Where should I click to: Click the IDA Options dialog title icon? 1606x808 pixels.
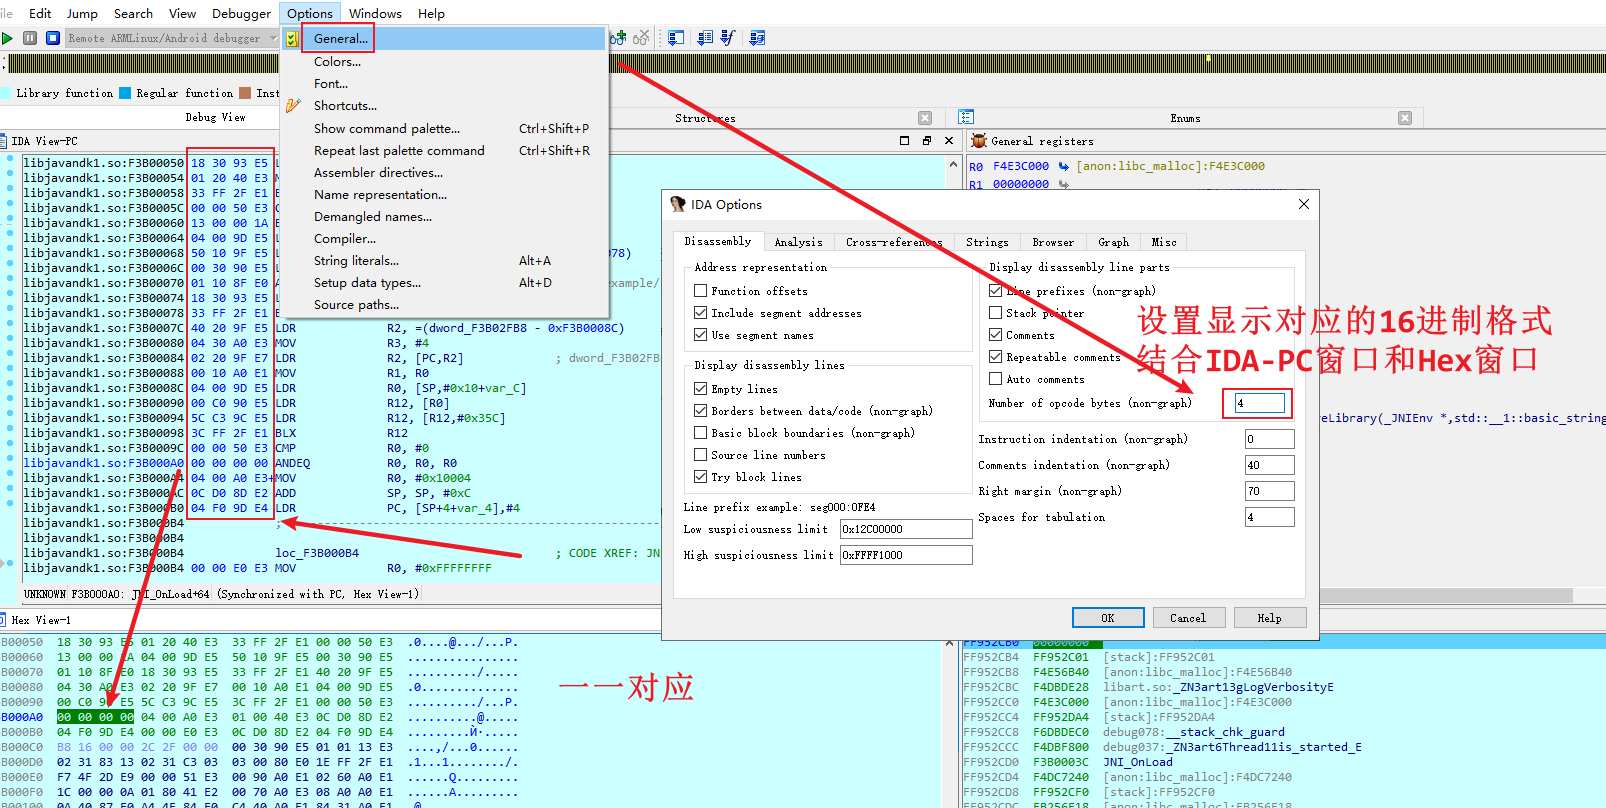[x=678, y=204]
